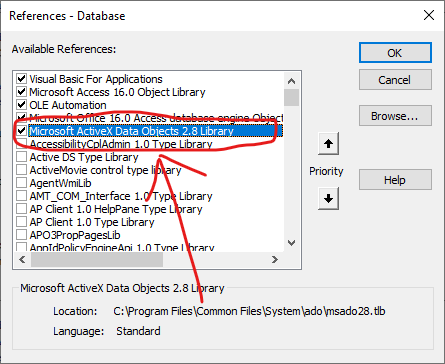Select AP Client 1.0 Type Library text

92,222
